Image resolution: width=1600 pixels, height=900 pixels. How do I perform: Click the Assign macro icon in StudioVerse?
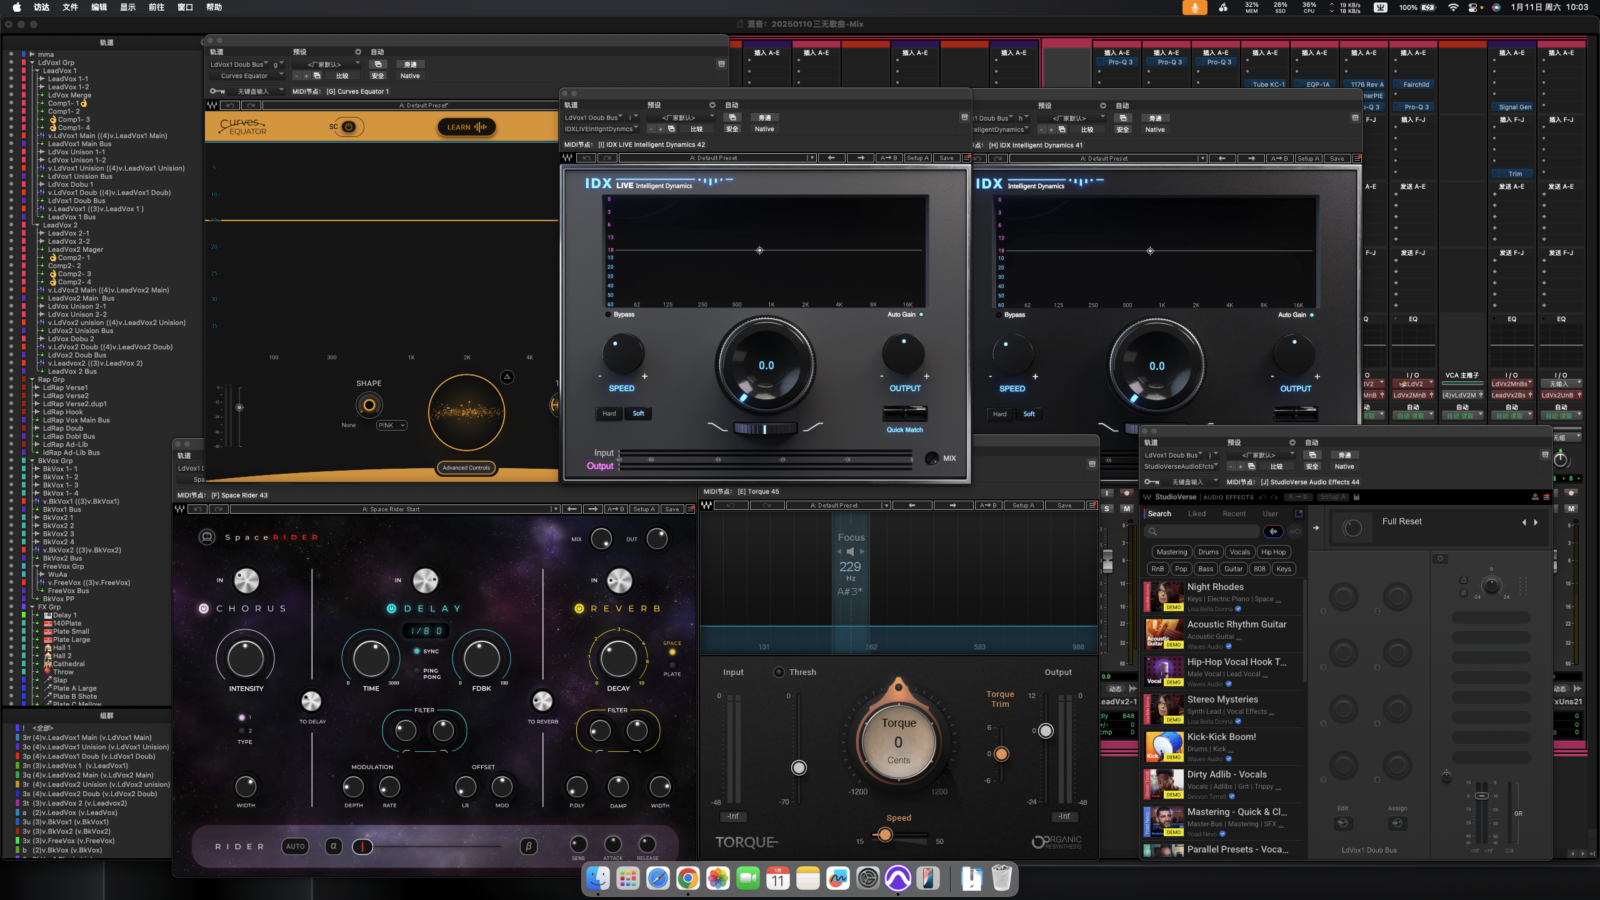point(1397,823)
